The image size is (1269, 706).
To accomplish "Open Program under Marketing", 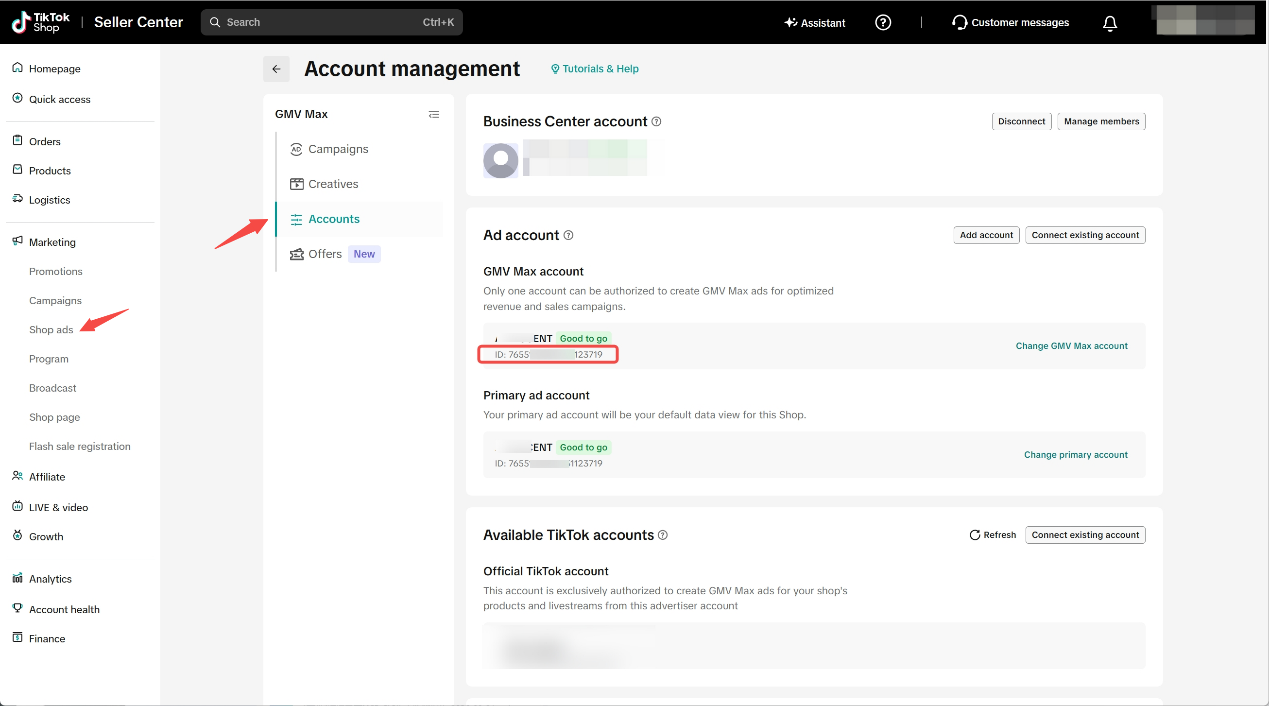I will coord(49,358).
